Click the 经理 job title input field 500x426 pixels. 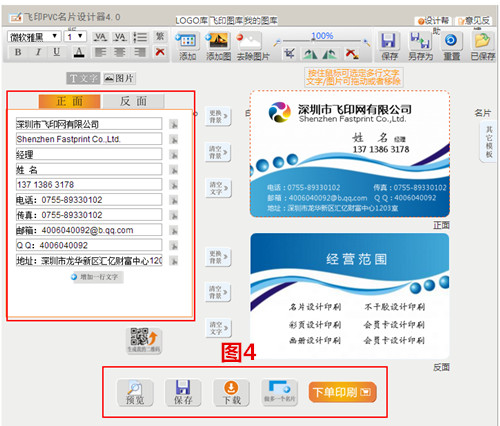tap(89, 154)
